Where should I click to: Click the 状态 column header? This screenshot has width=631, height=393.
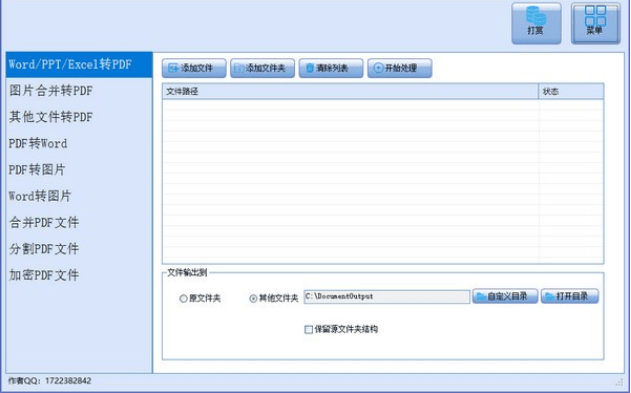571,91
